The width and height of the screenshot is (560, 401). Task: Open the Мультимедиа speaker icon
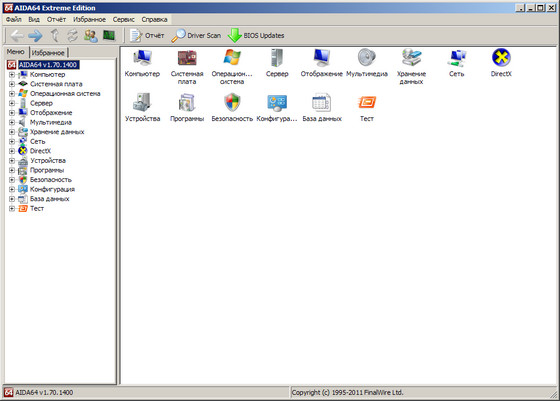click(x=367, y=58)
